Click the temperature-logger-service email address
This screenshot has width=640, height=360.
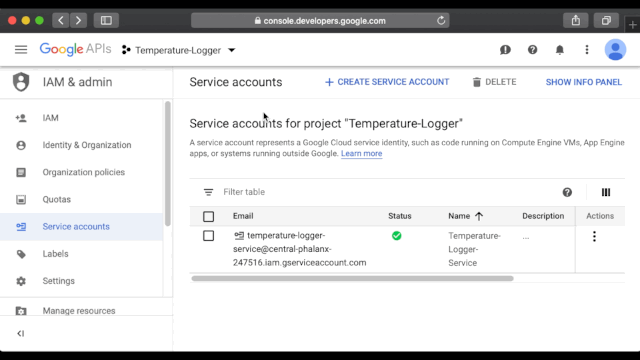(300, 249)
